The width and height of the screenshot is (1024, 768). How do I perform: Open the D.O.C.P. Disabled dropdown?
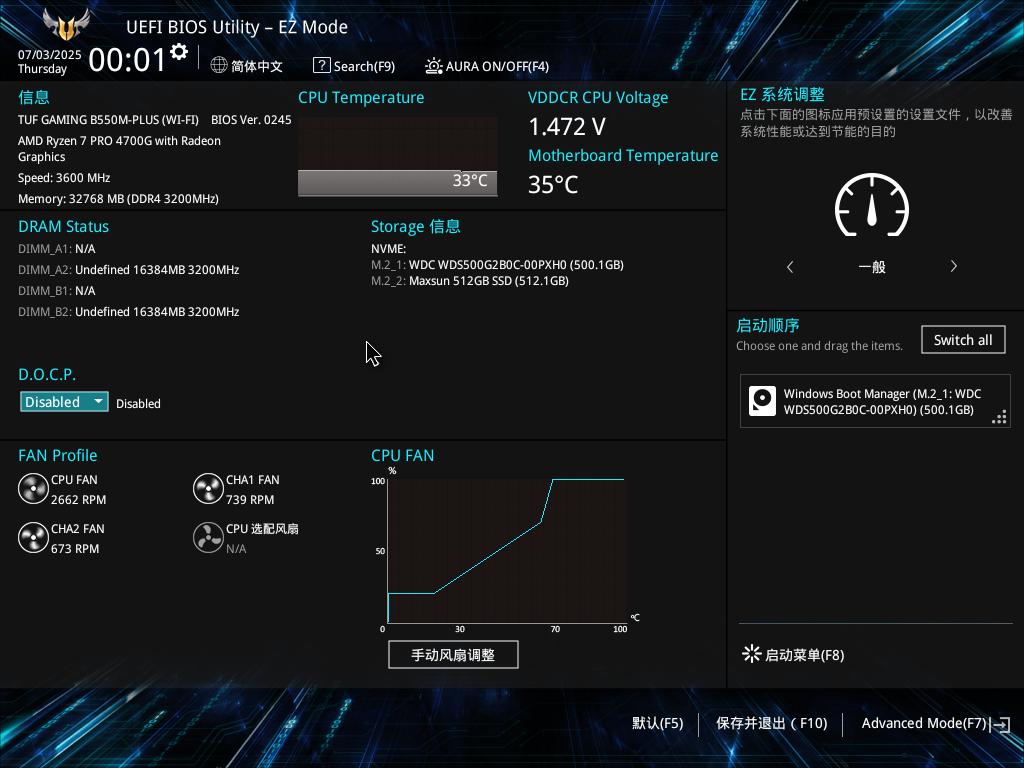(64, 402)
